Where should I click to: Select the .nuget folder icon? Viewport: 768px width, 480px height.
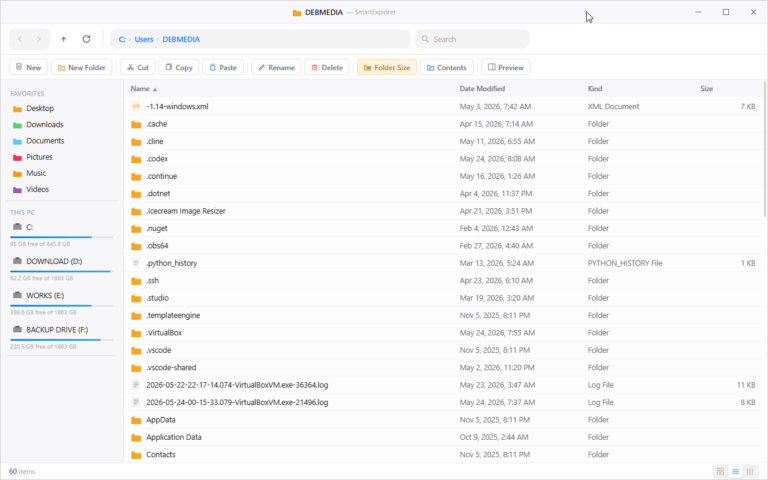[x=136, y=229]
